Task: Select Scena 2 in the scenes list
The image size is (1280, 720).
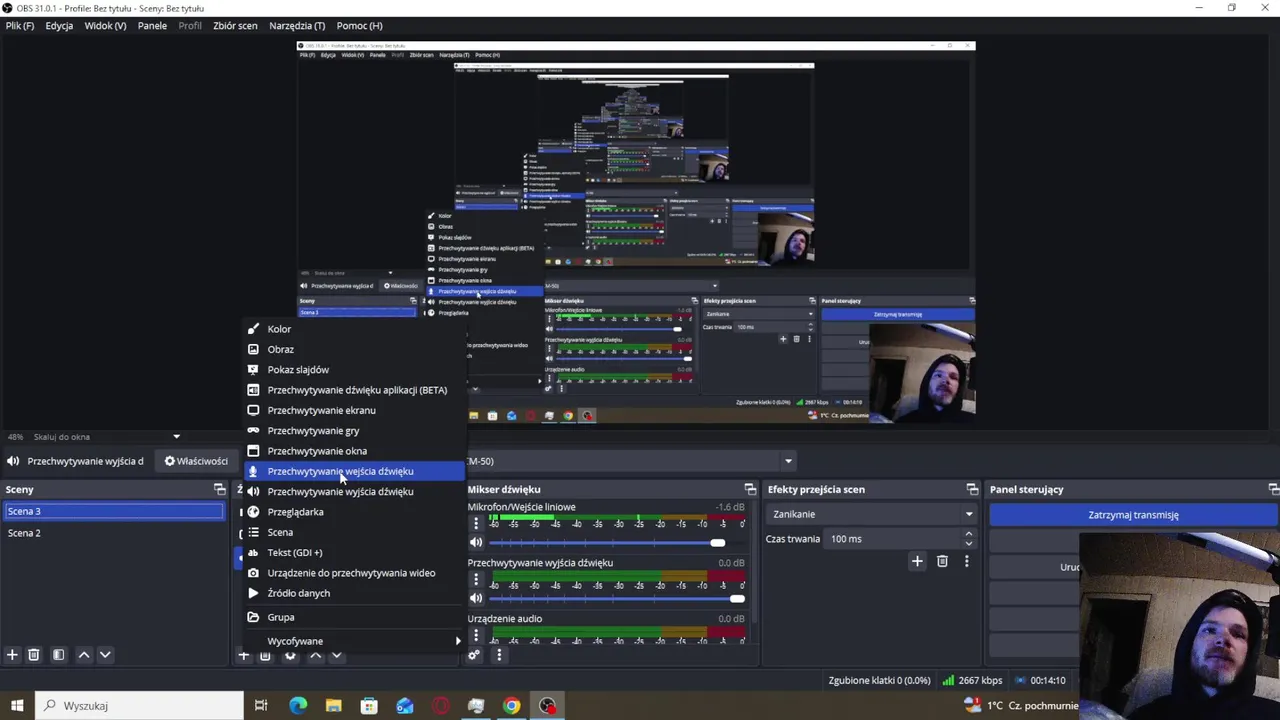Action: [114, 533]
